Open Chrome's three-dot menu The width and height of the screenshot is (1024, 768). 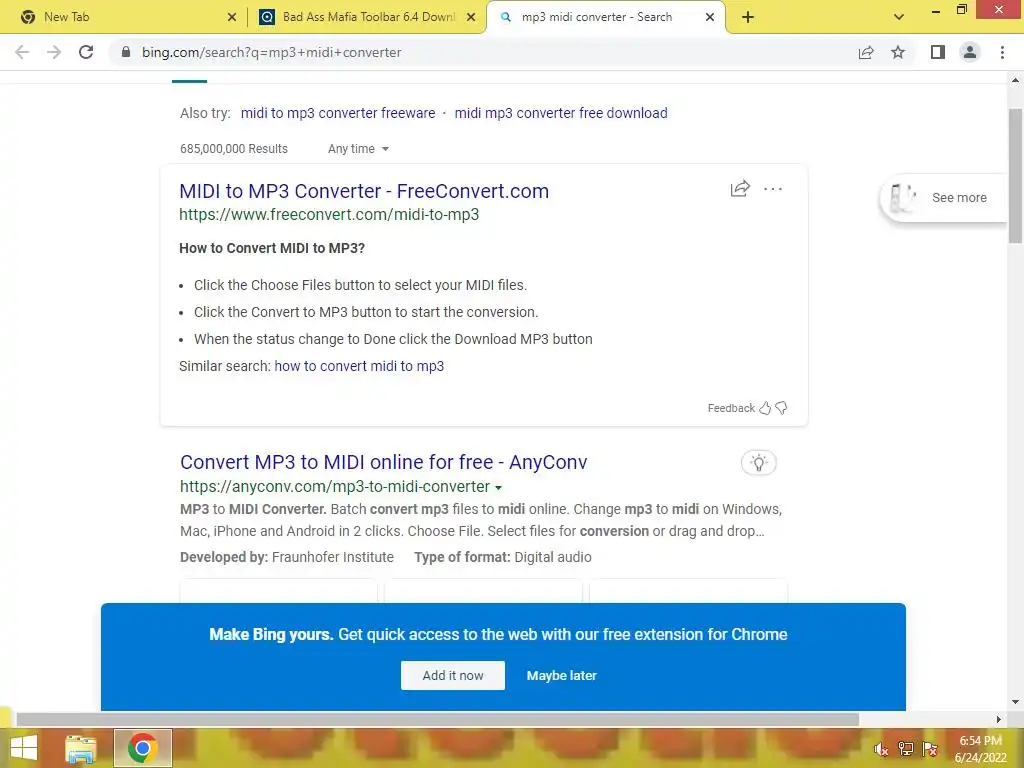(1002, 52)
